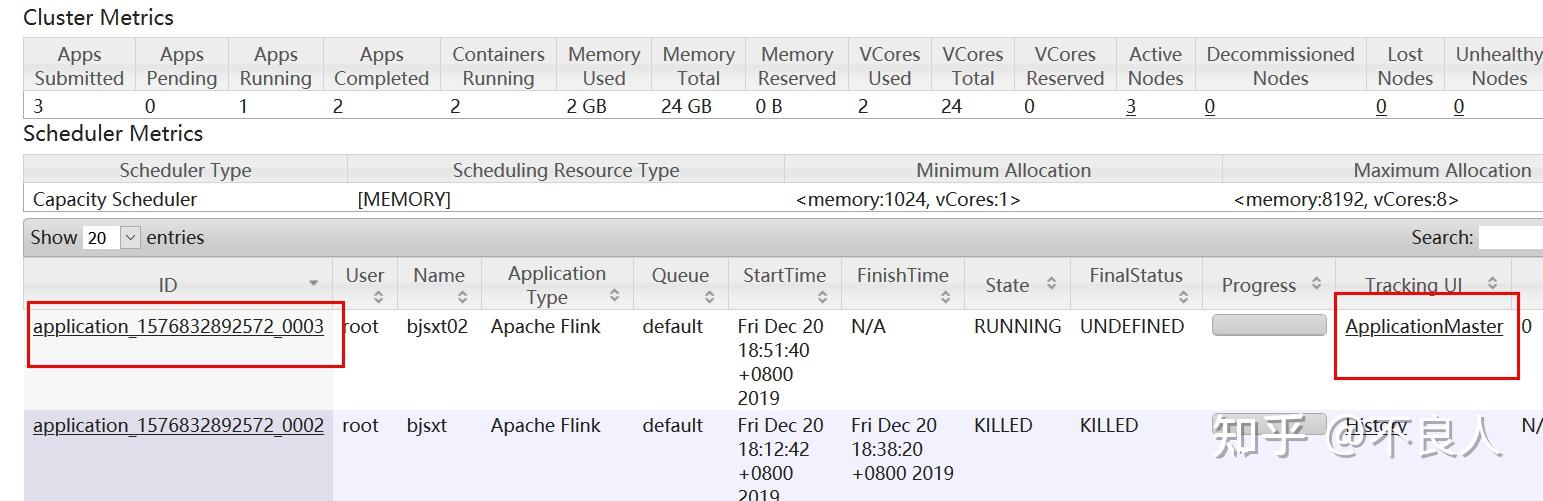Click the Decommissioned Nodes count link
1543x501 pixels.
1209,107
